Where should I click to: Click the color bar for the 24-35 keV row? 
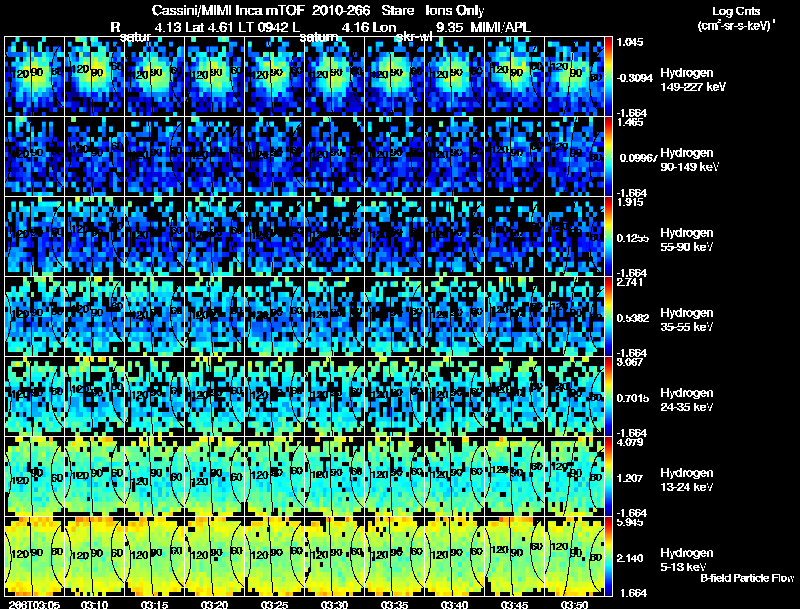(608, 397)
